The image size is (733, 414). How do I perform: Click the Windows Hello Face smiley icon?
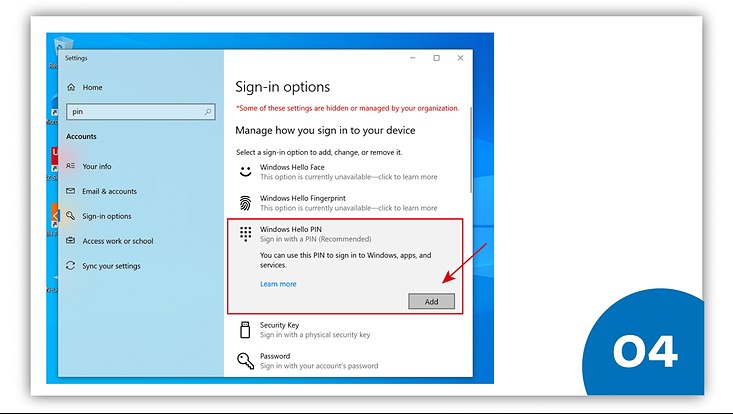pos(245,172)
